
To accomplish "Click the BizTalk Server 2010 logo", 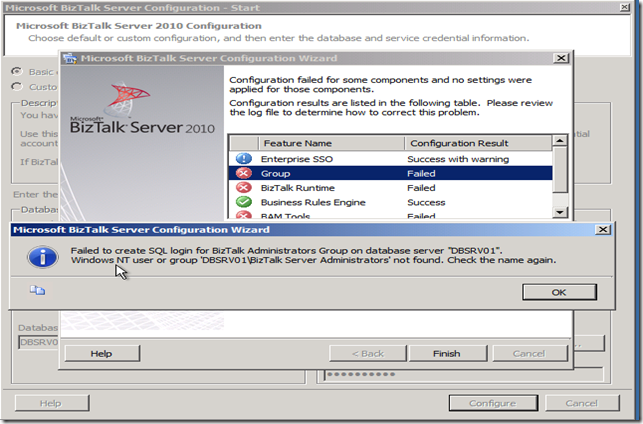I will pos(142,109).
